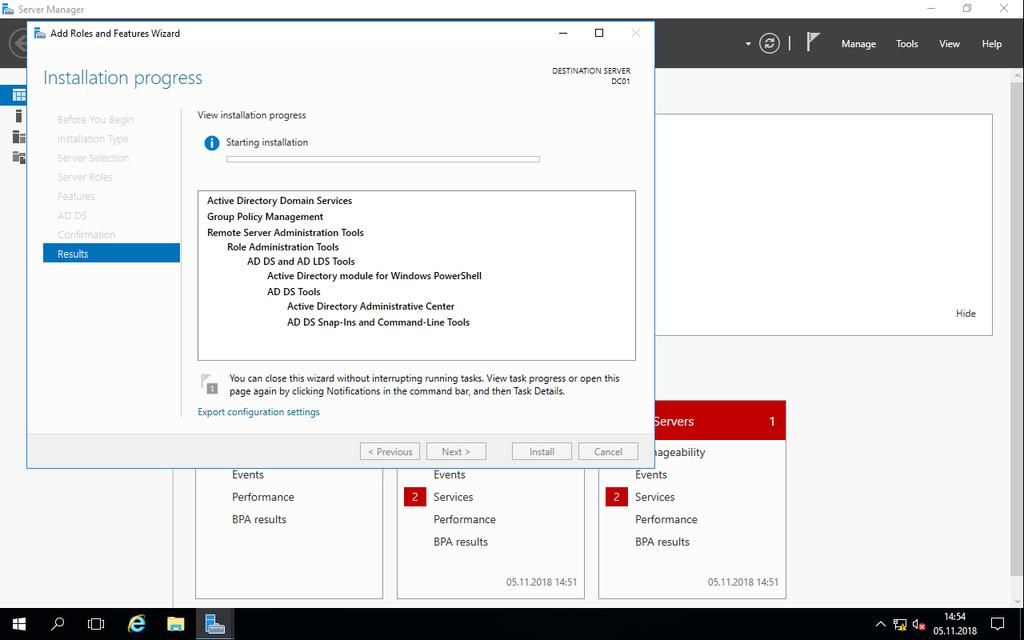Click Server Manager taskbar icon
The height and width of the screenshot is (640, 1024).
coord(215,624)
